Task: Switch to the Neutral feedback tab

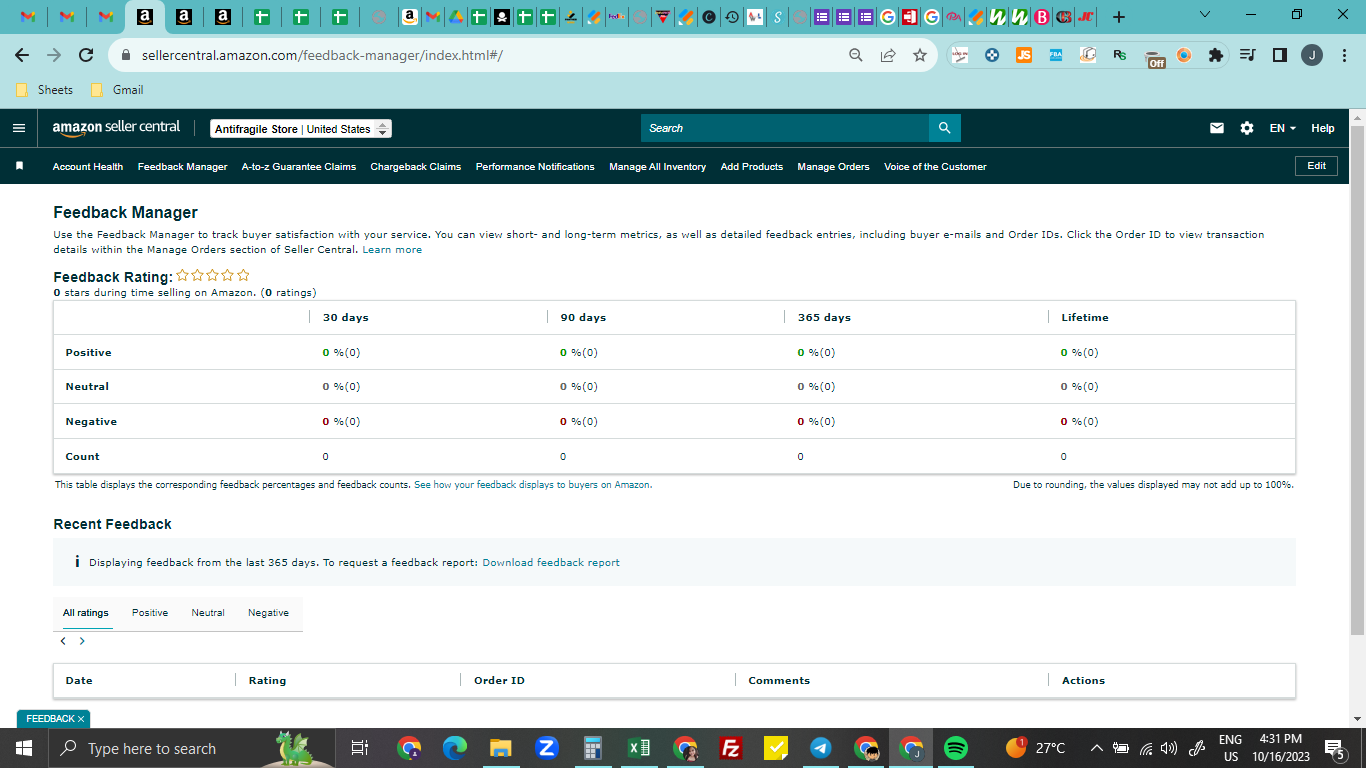Action: [x=208, y=613]
